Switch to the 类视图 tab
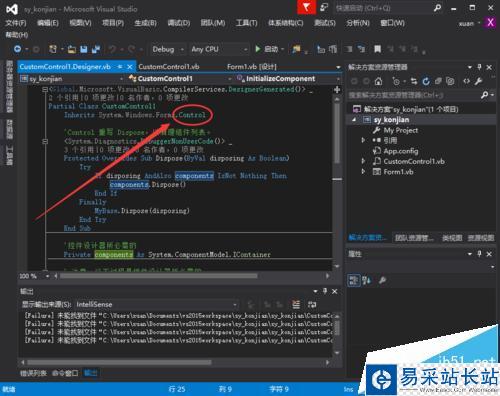Screen dimensions: 500x396 coord(452,238)
